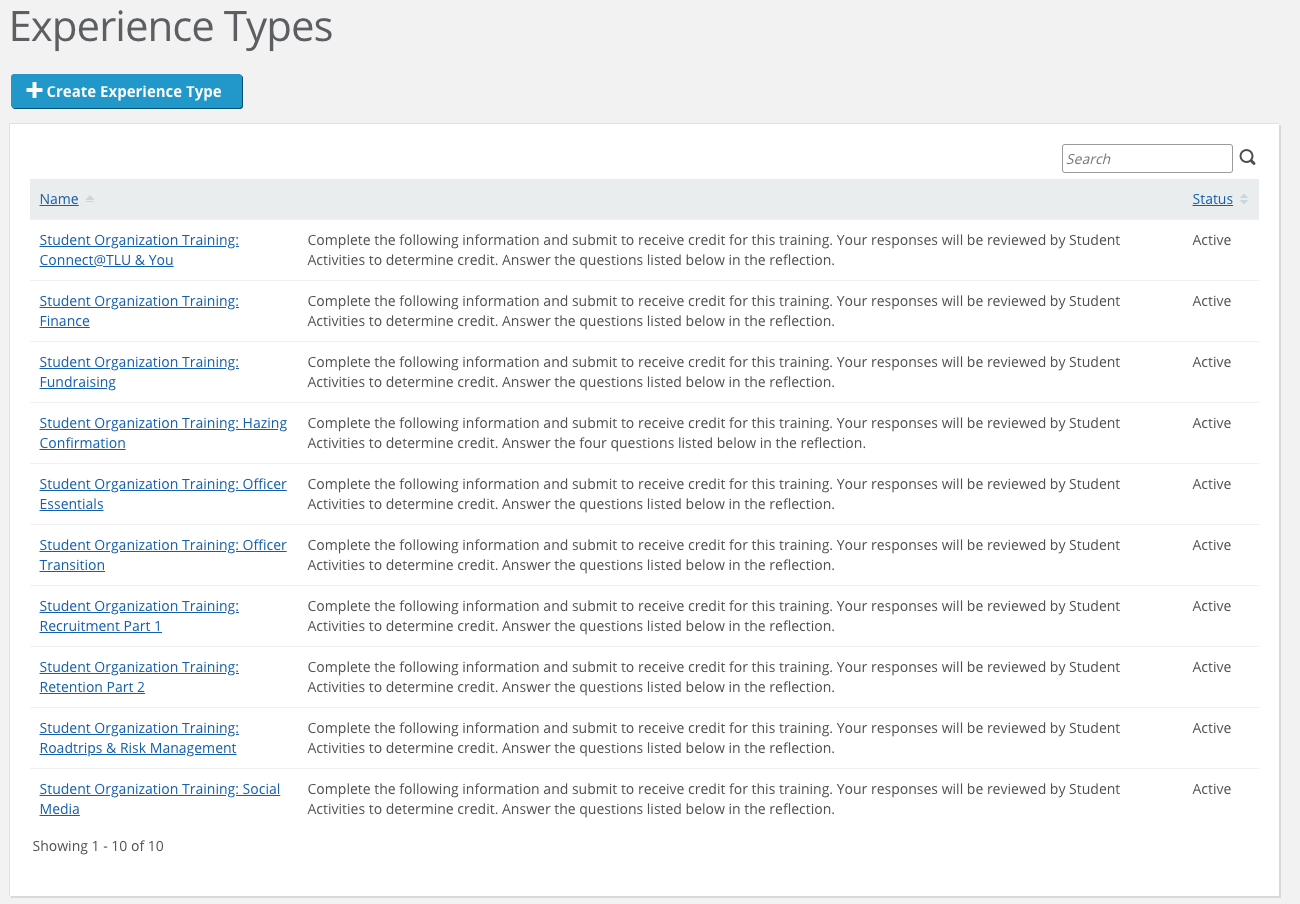1300x904 pixels.
Task: Click the description text in the Roadtrips row
Action: coord(714,738)
